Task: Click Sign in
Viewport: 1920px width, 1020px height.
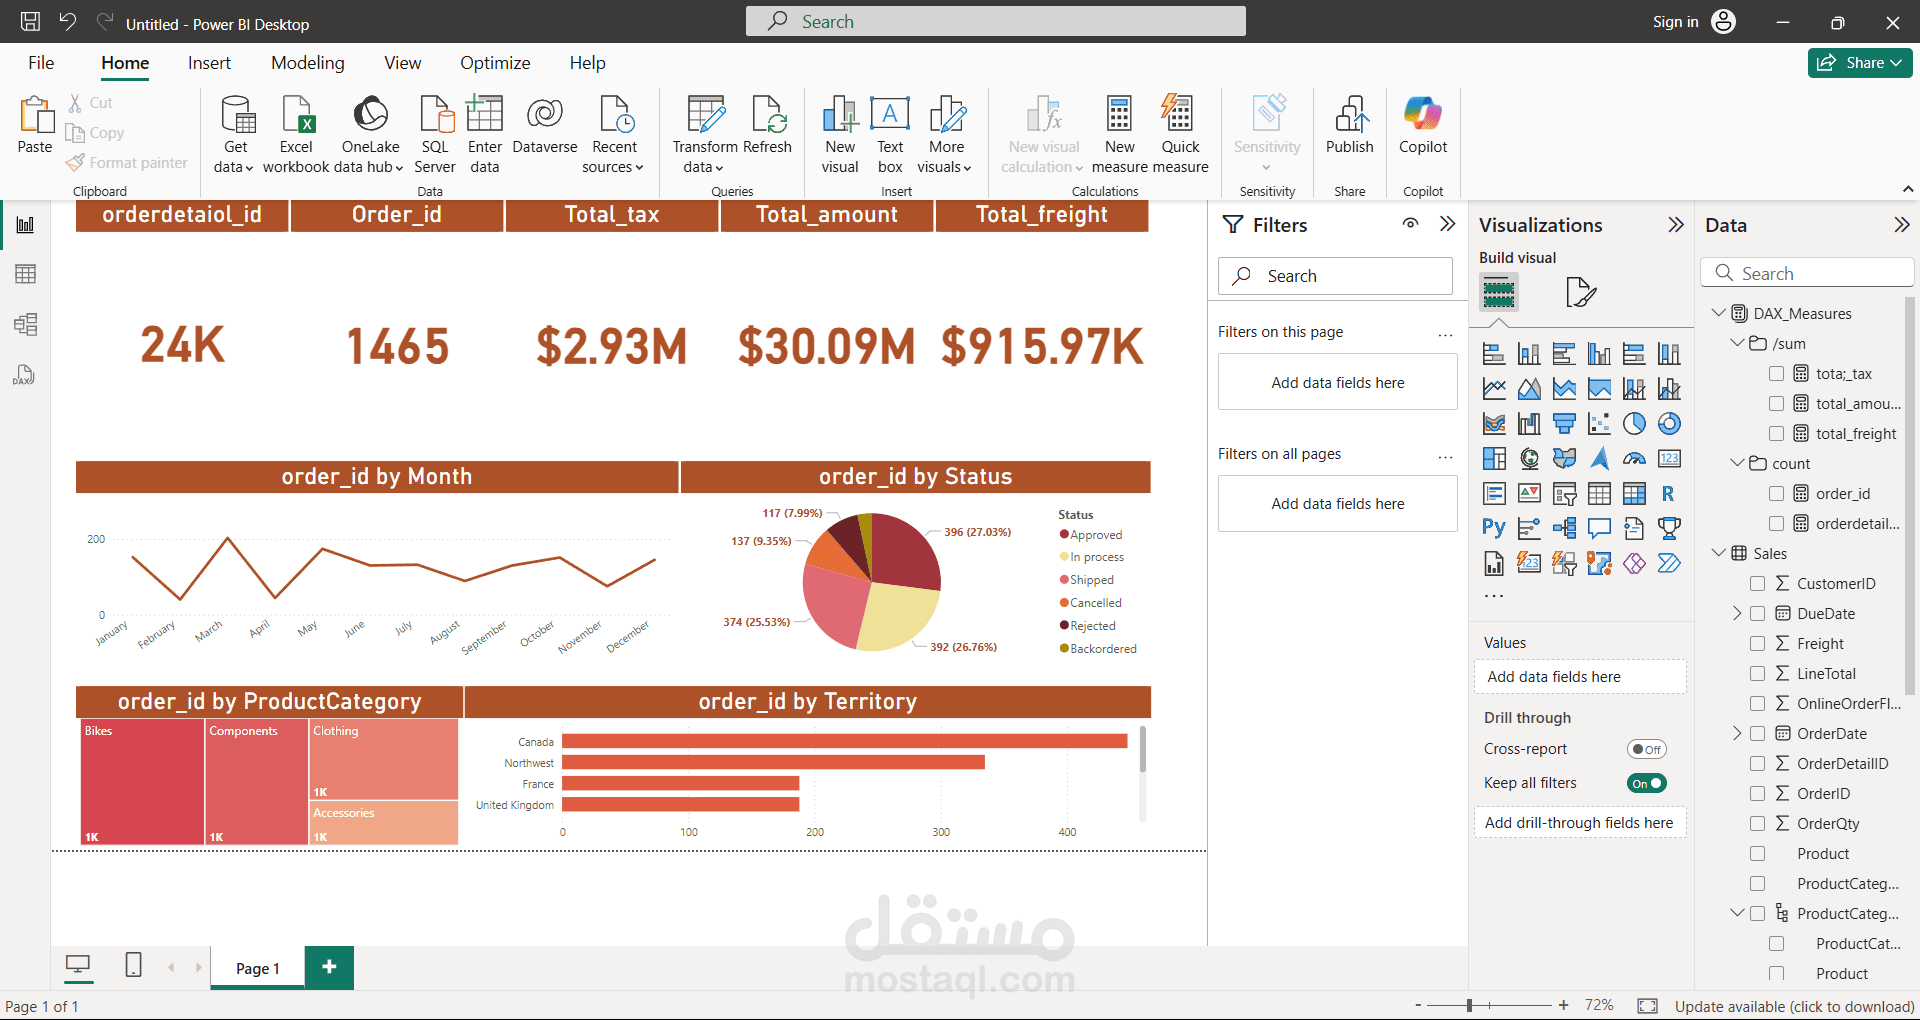Action: pos(1675,22)
